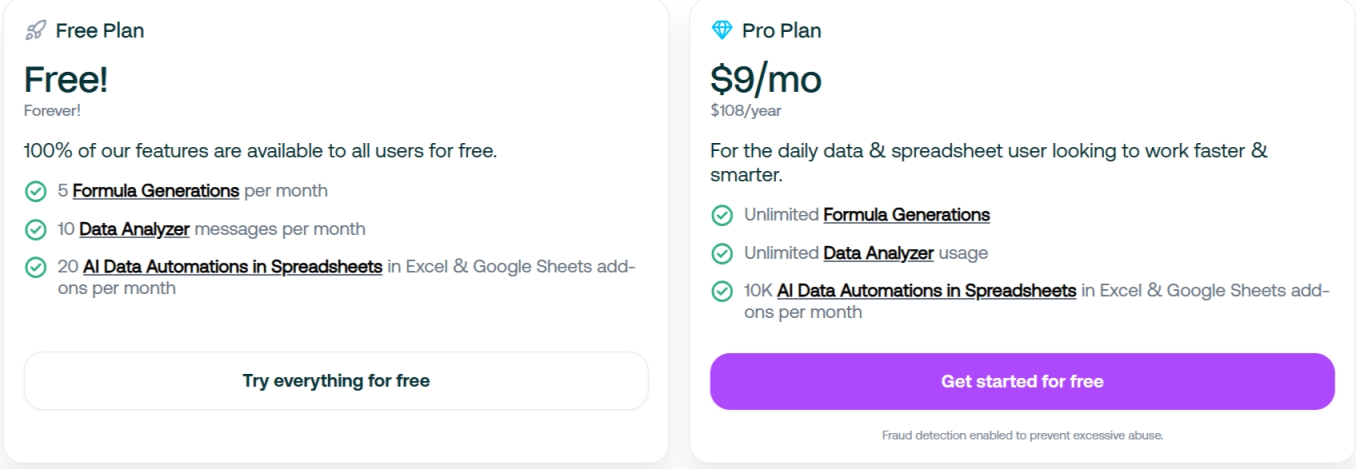Click checkmark icon next to Unlimited Formula Generations
The image size is (1356, 469).
(722, 215)
